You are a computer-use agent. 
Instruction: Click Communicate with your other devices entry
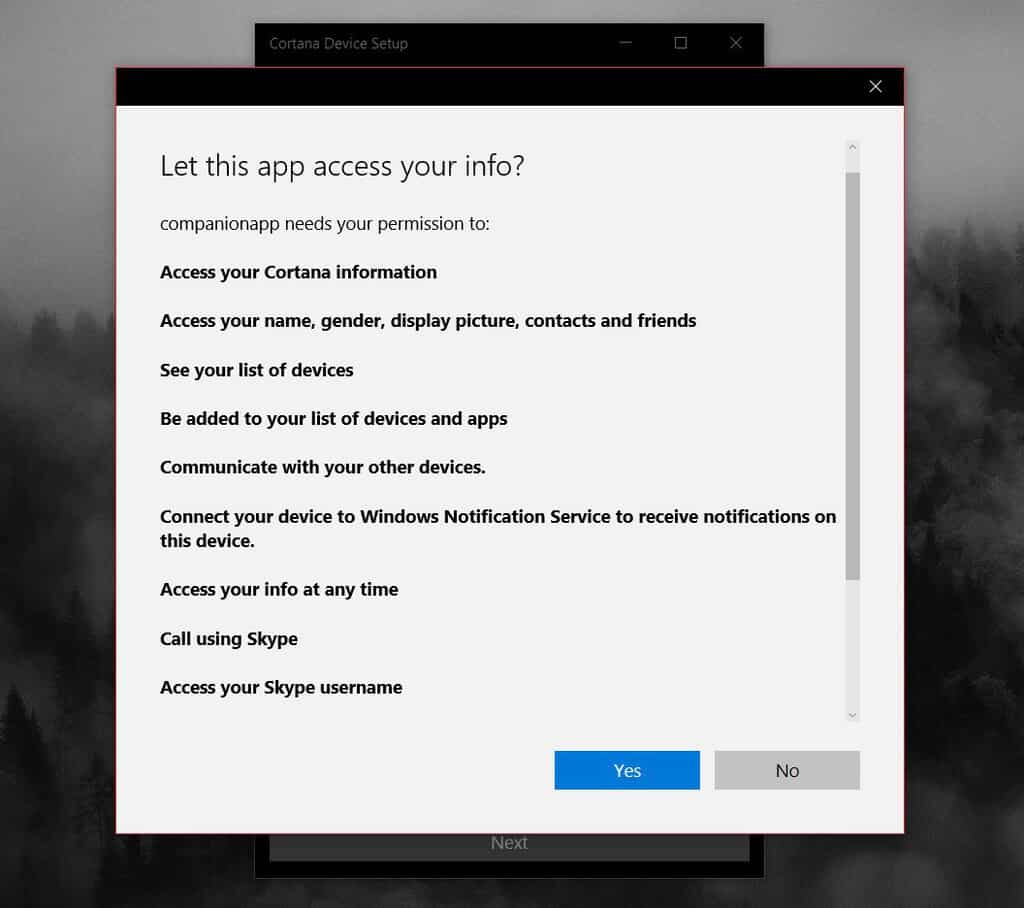(x=331, y=467)
